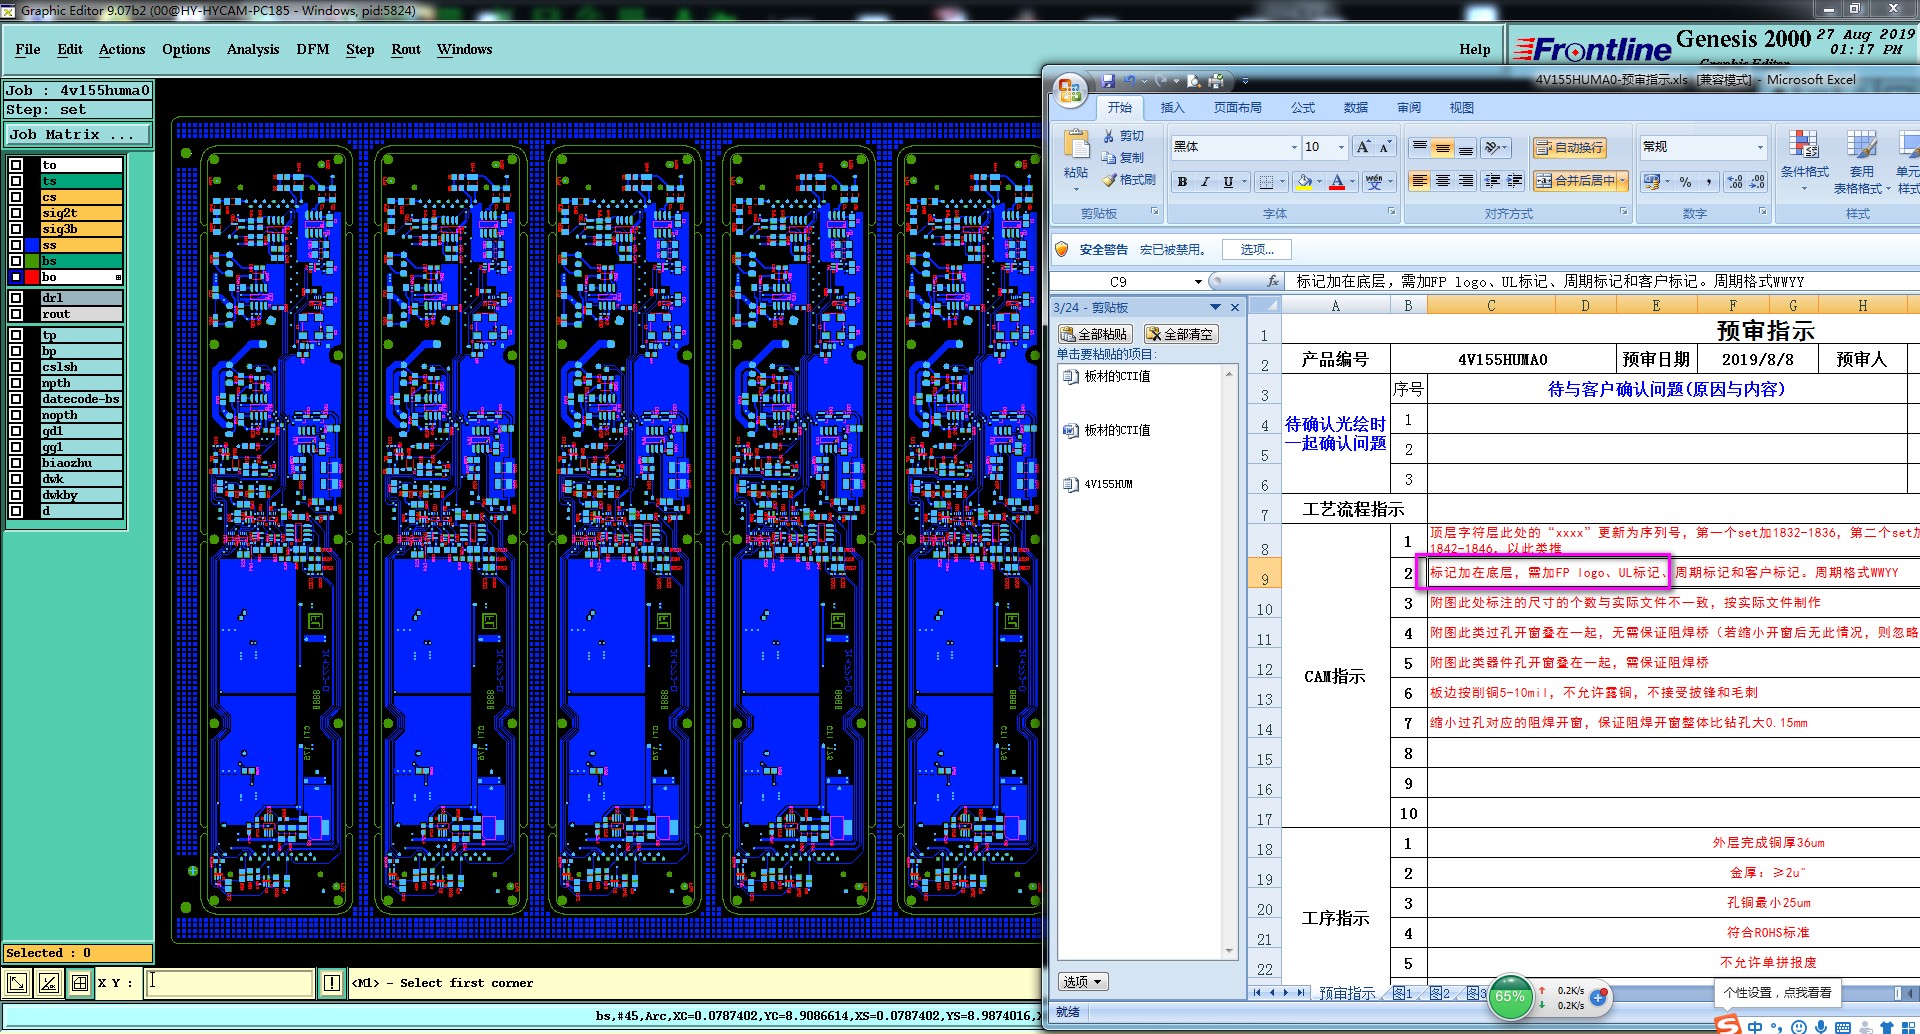Open the Analysis menu in Genesis
This screenshot has width=1920, height=1034.
pos(253,49)
